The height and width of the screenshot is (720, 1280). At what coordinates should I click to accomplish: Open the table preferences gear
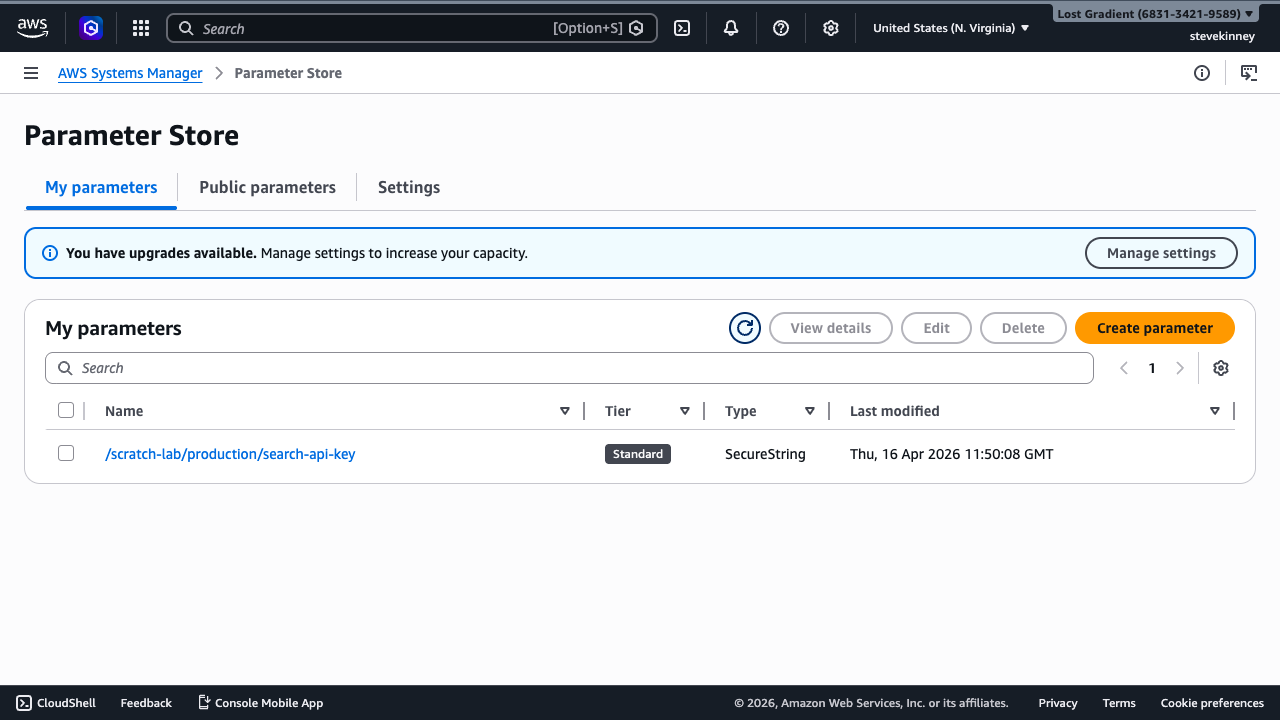1221,368
